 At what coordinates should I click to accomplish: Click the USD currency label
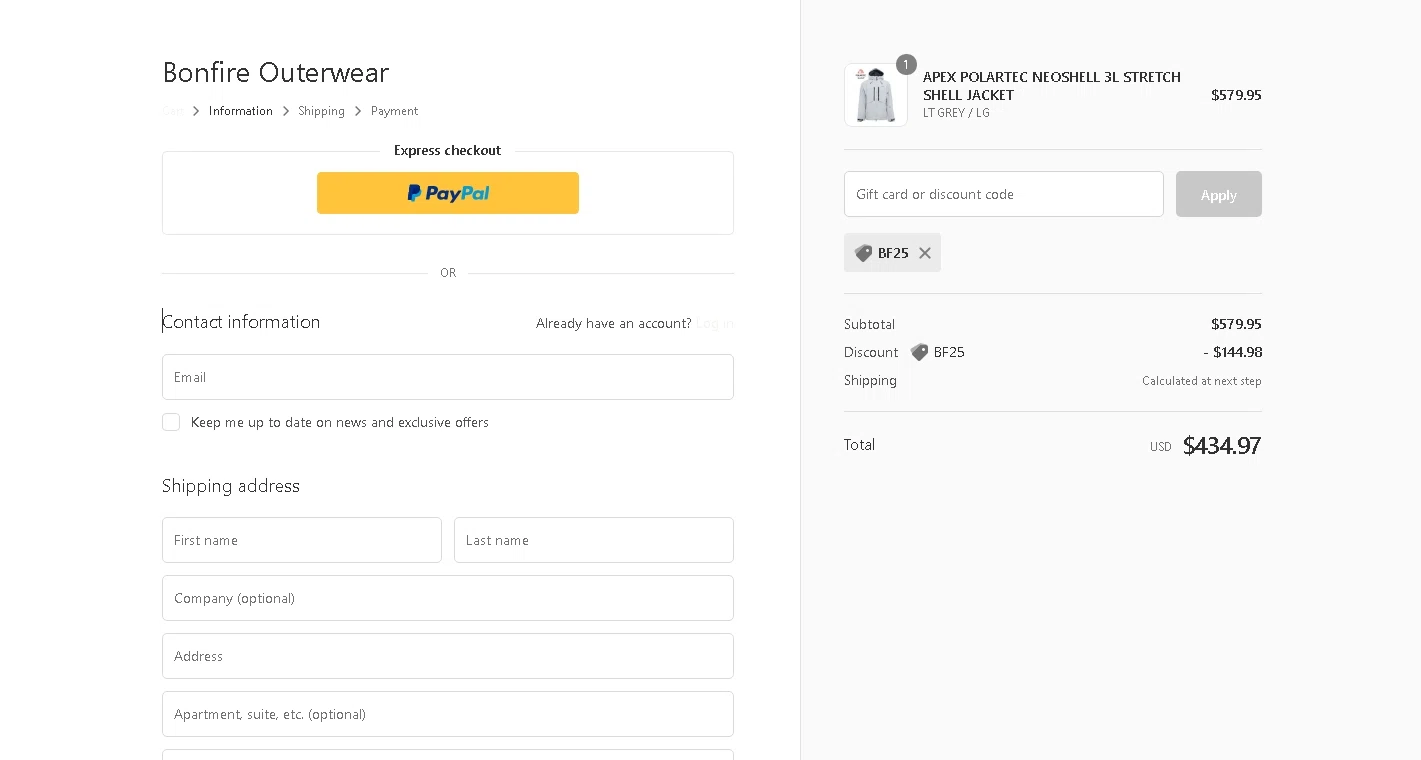[1160, 447]
